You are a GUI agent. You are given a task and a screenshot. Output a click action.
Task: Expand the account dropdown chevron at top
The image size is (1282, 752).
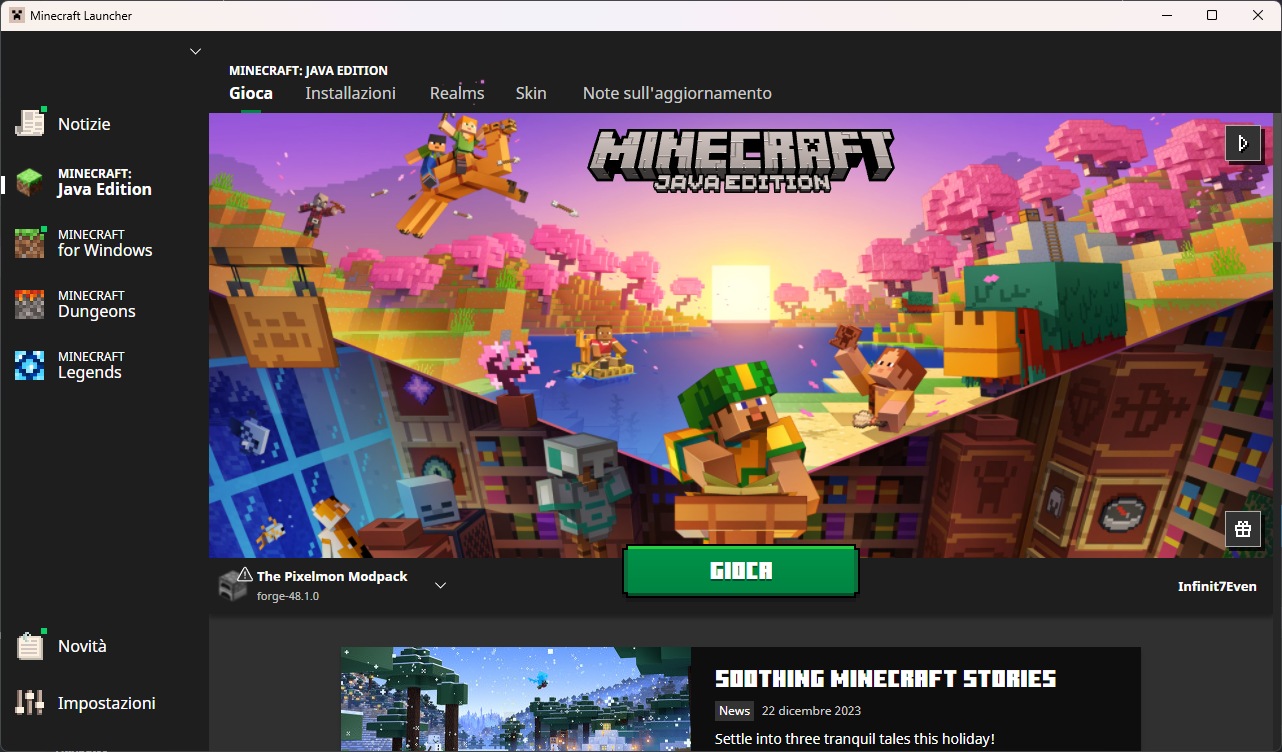[195, 51]
